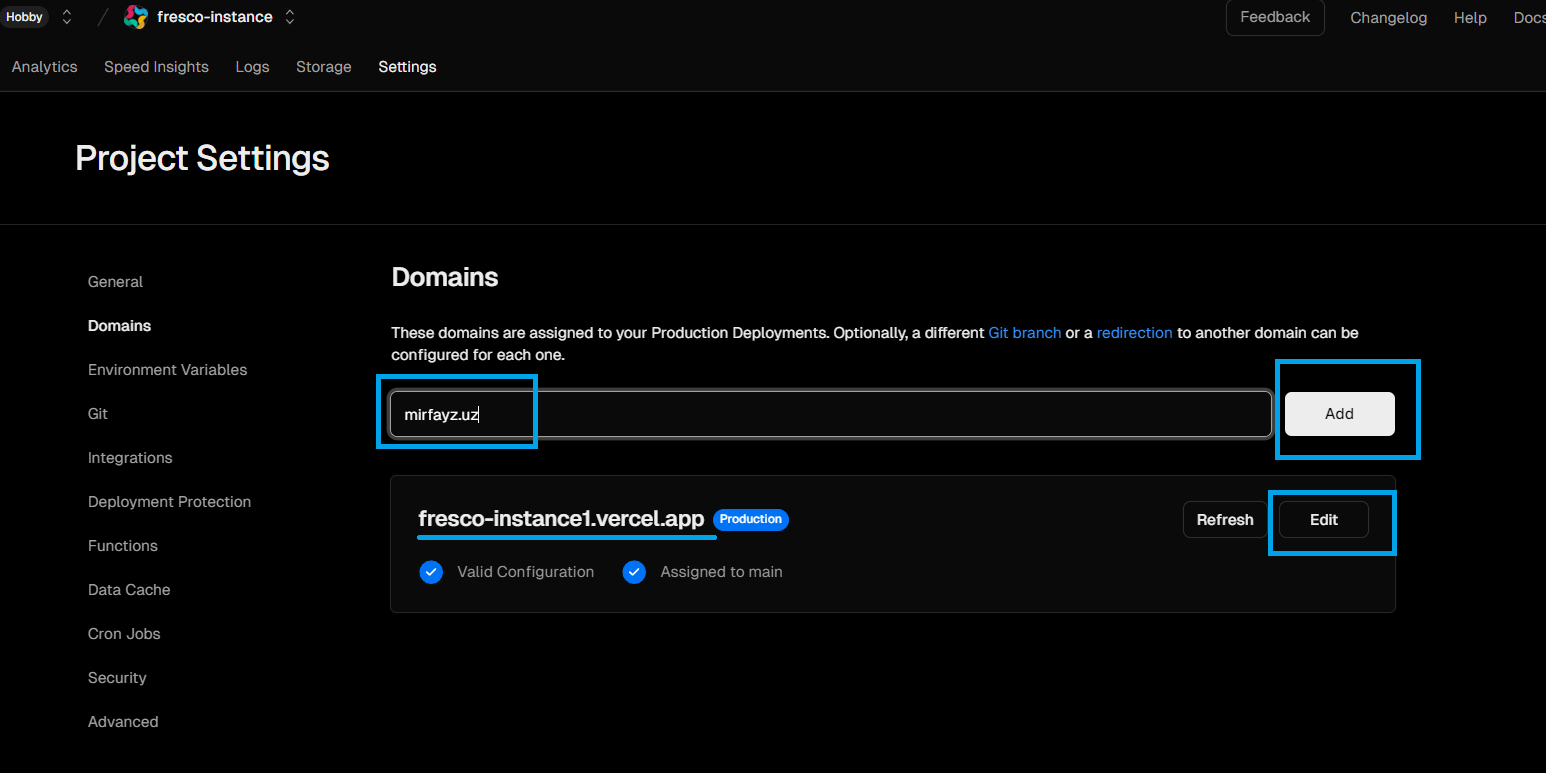This screenshot has height=773, width=1546.
Task: Follow the Git branch link
Action: coord(1024,333)
